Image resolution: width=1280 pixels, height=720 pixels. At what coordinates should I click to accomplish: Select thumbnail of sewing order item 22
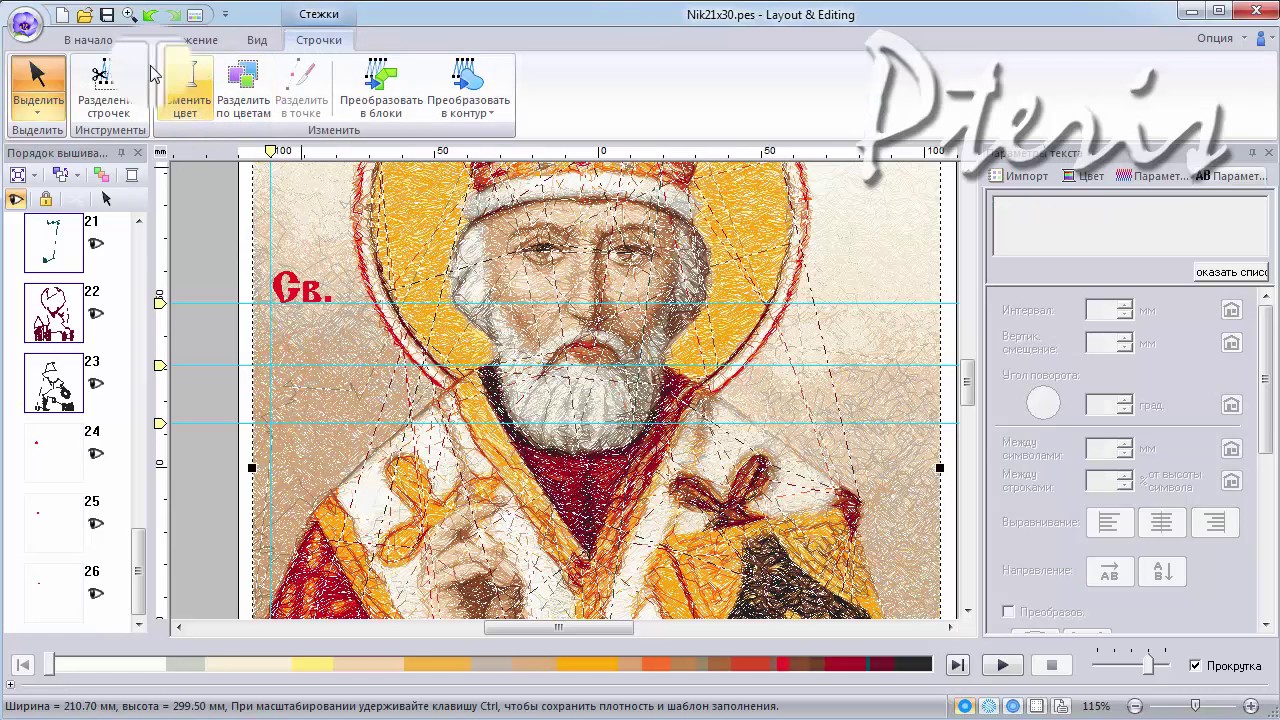54,313
